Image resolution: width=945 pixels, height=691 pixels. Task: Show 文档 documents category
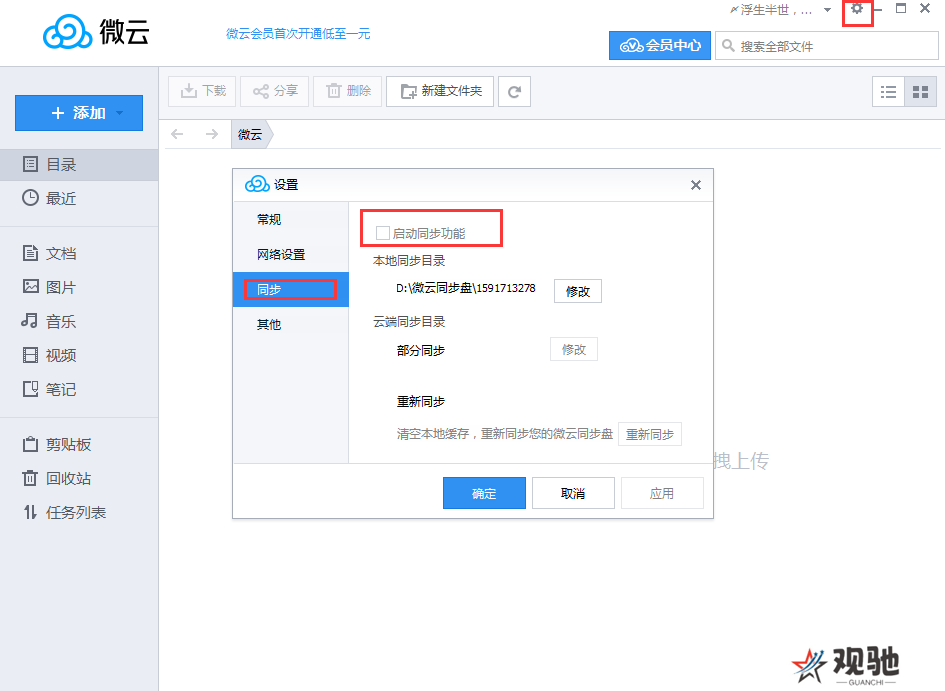(79, 253)
